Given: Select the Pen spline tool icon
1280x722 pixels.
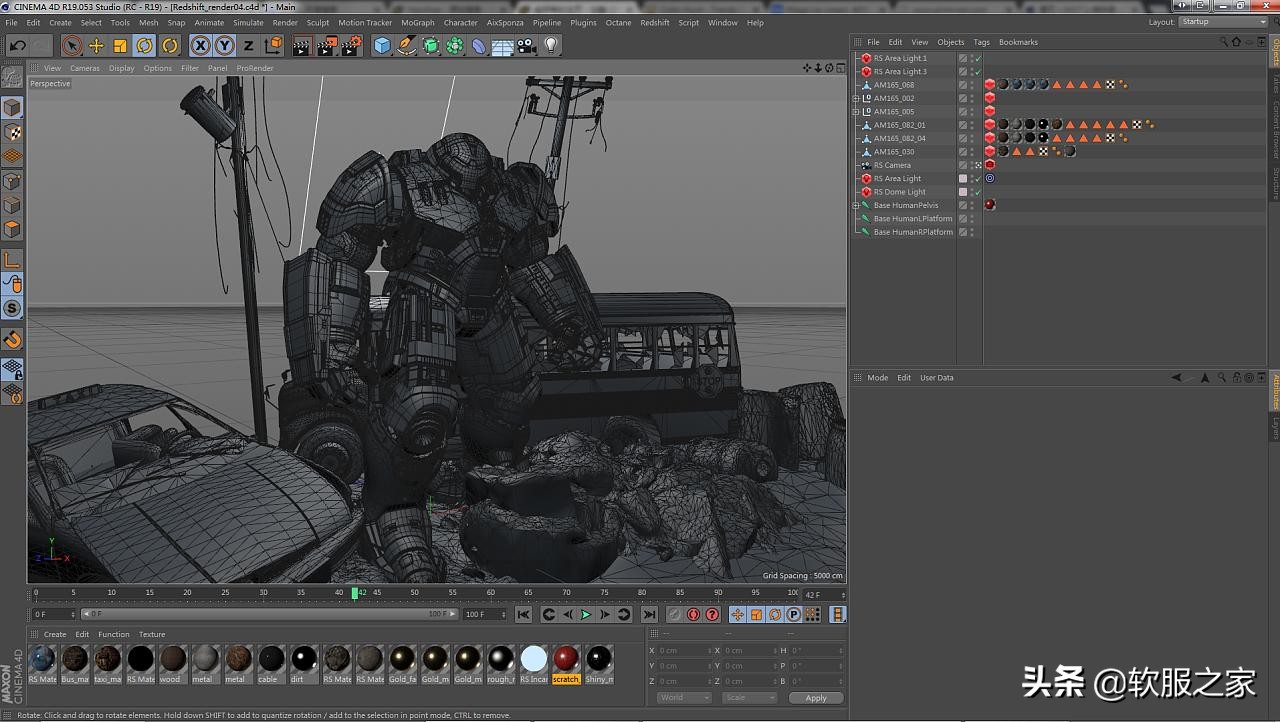Looking at the screenshot, I should 407,45.
